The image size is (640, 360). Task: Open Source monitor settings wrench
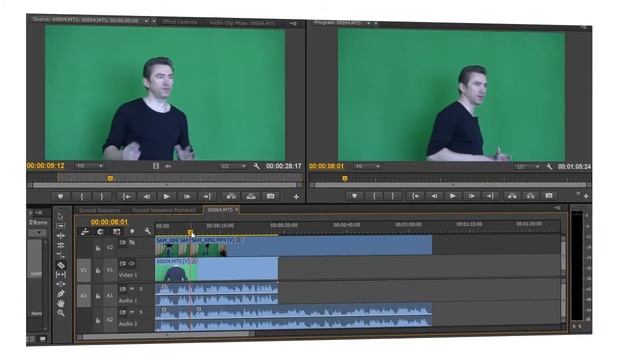256,166
